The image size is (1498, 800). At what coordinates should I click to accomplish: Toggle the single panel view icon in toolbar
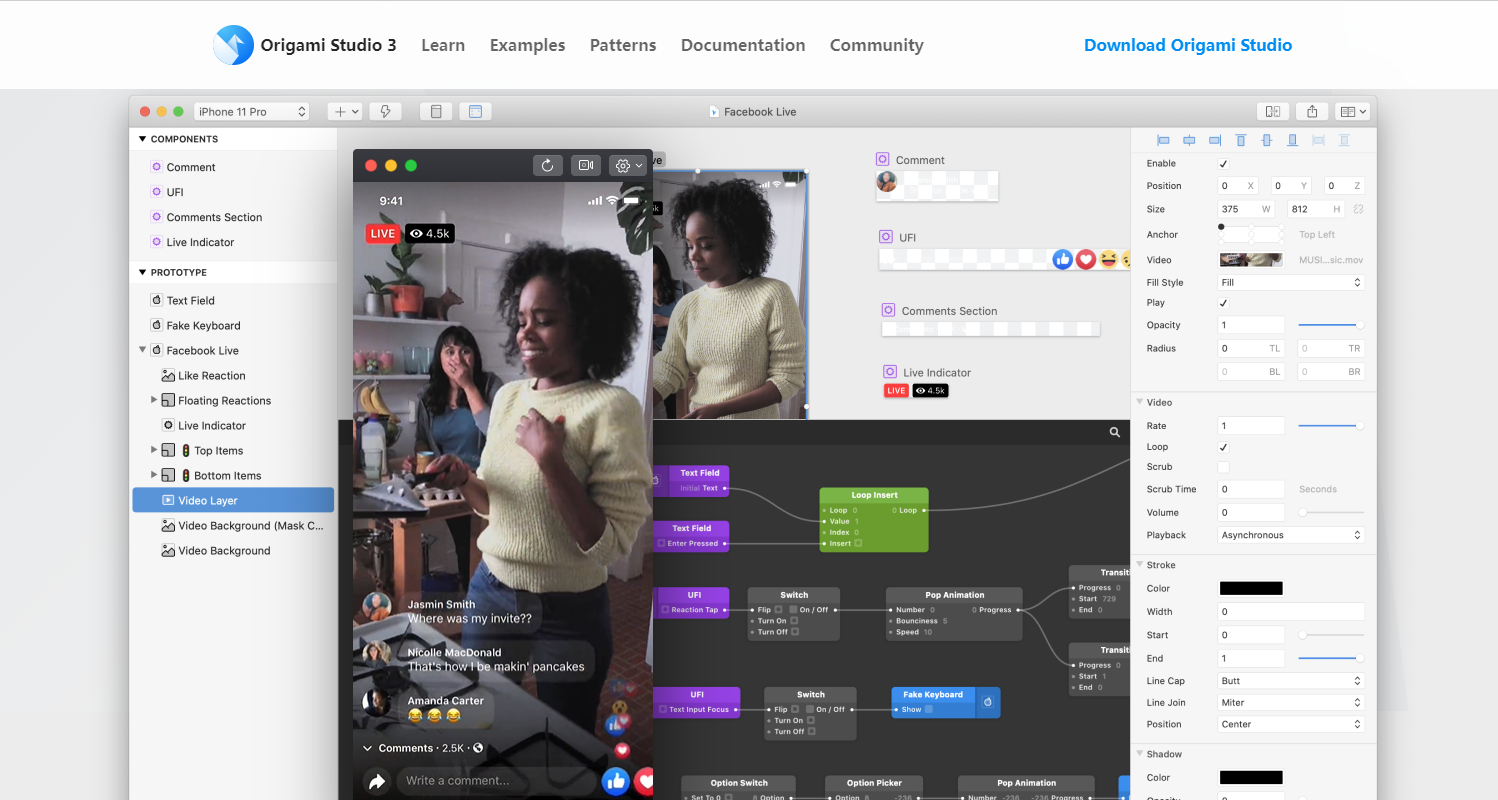pos(436,112)
